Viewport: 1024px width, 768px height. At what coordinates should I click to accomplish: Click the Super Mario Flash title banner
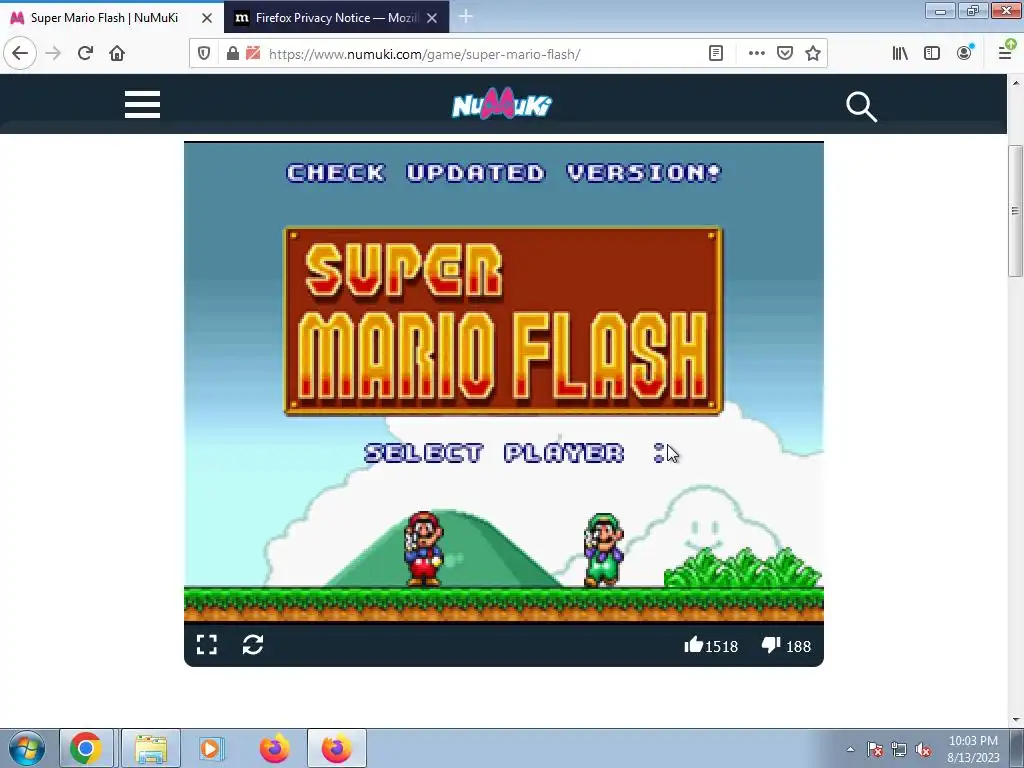503,321
